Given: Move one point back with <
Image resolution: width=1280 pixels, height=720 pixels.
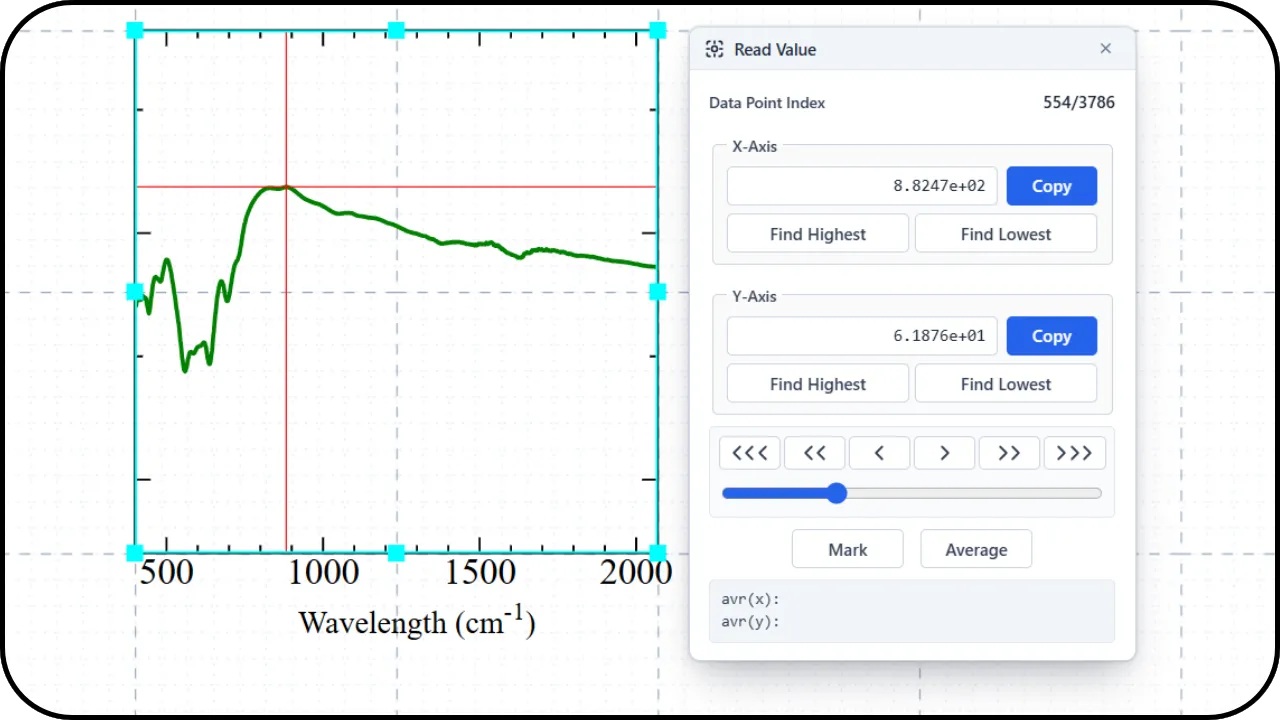Looking at the screenshot, I should tap(879, 453).
